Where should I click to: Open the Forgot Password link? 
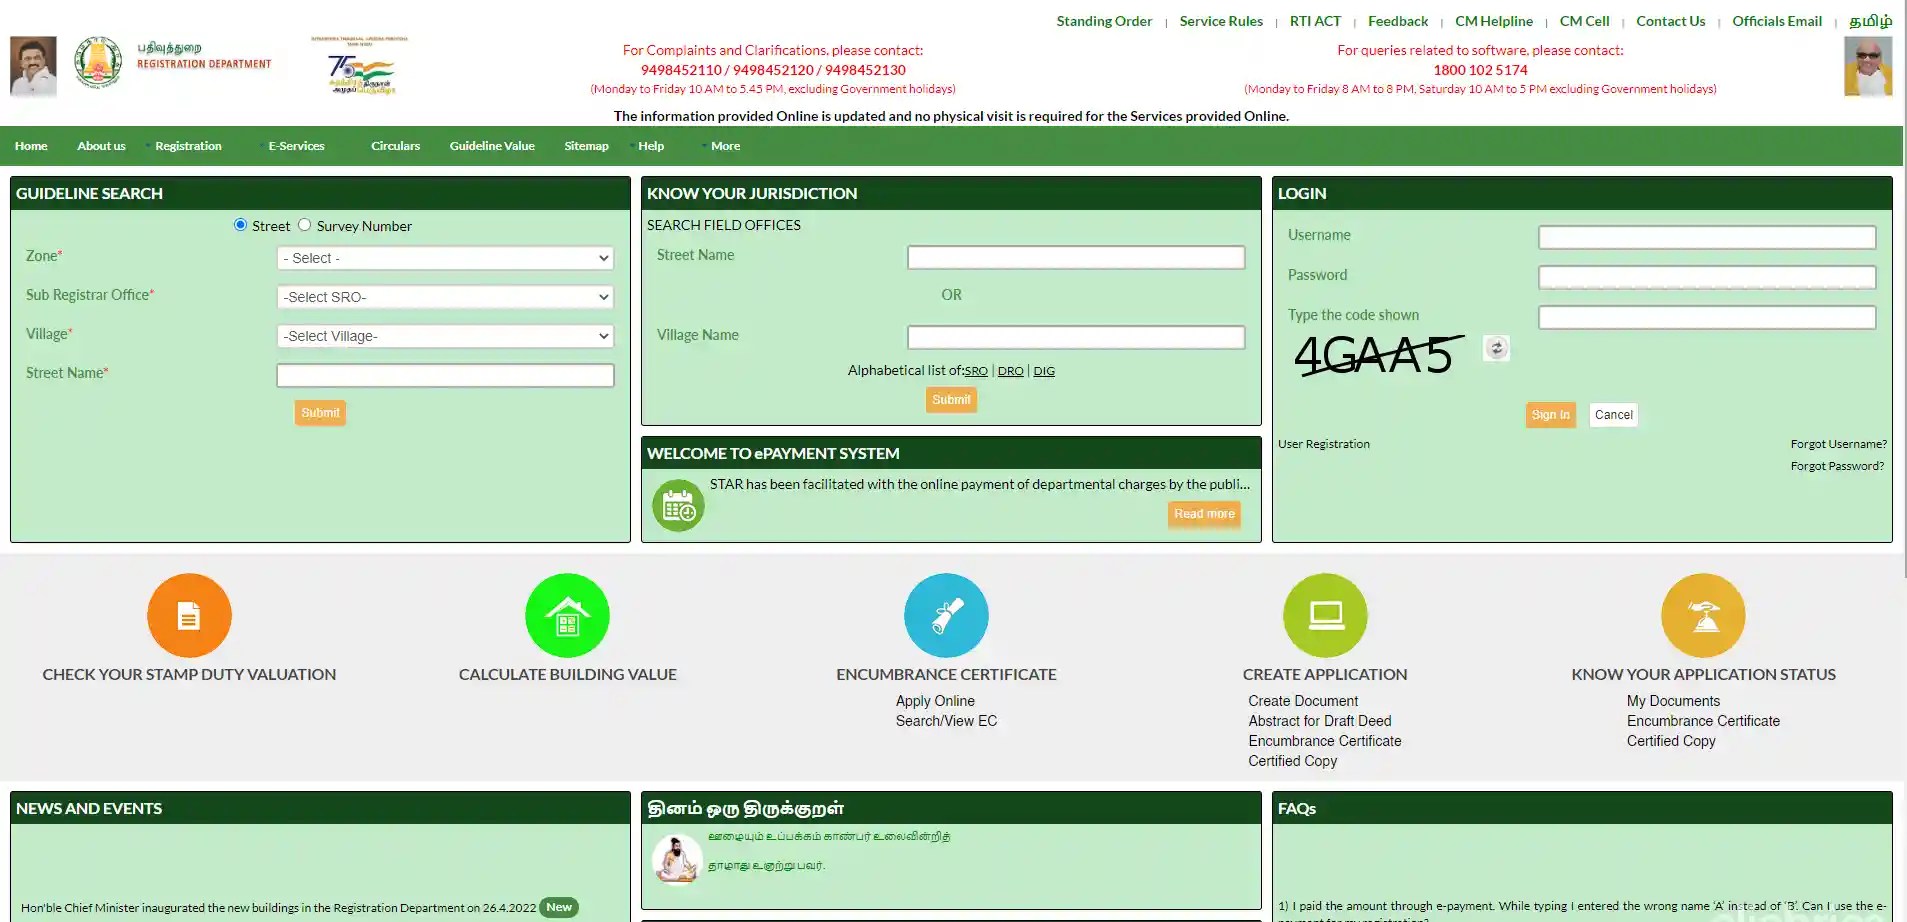[x=1836, y=465]
